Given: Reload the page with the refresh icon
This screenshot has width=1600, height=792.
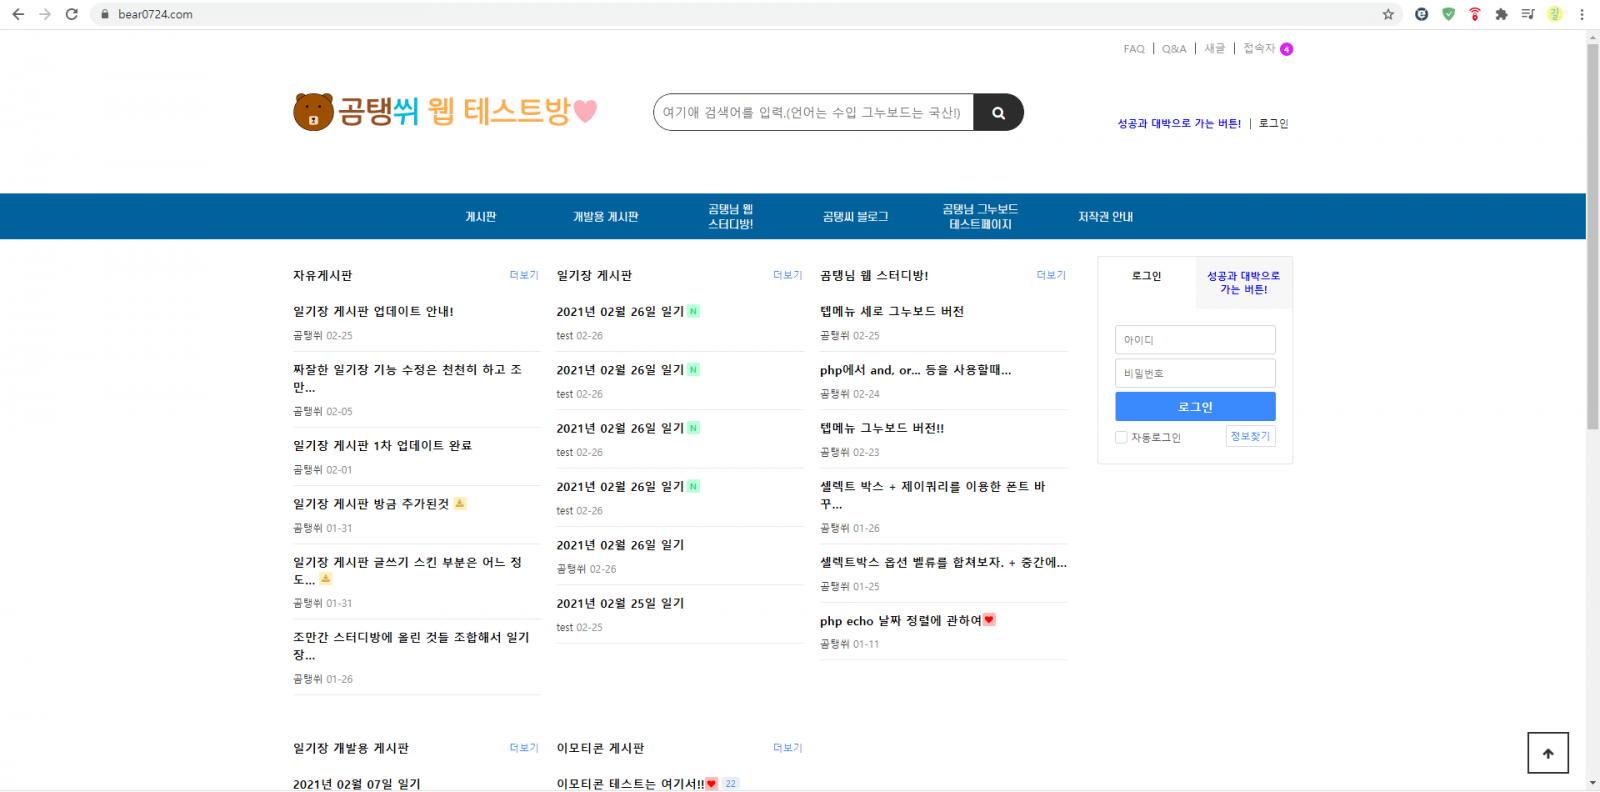Looking at the screenshot, I should (72, 14).
